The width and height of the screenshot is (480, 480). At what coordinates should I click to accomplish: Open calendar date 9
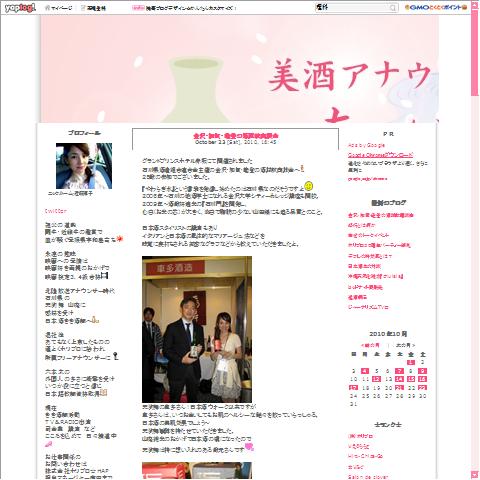point(423,371)
